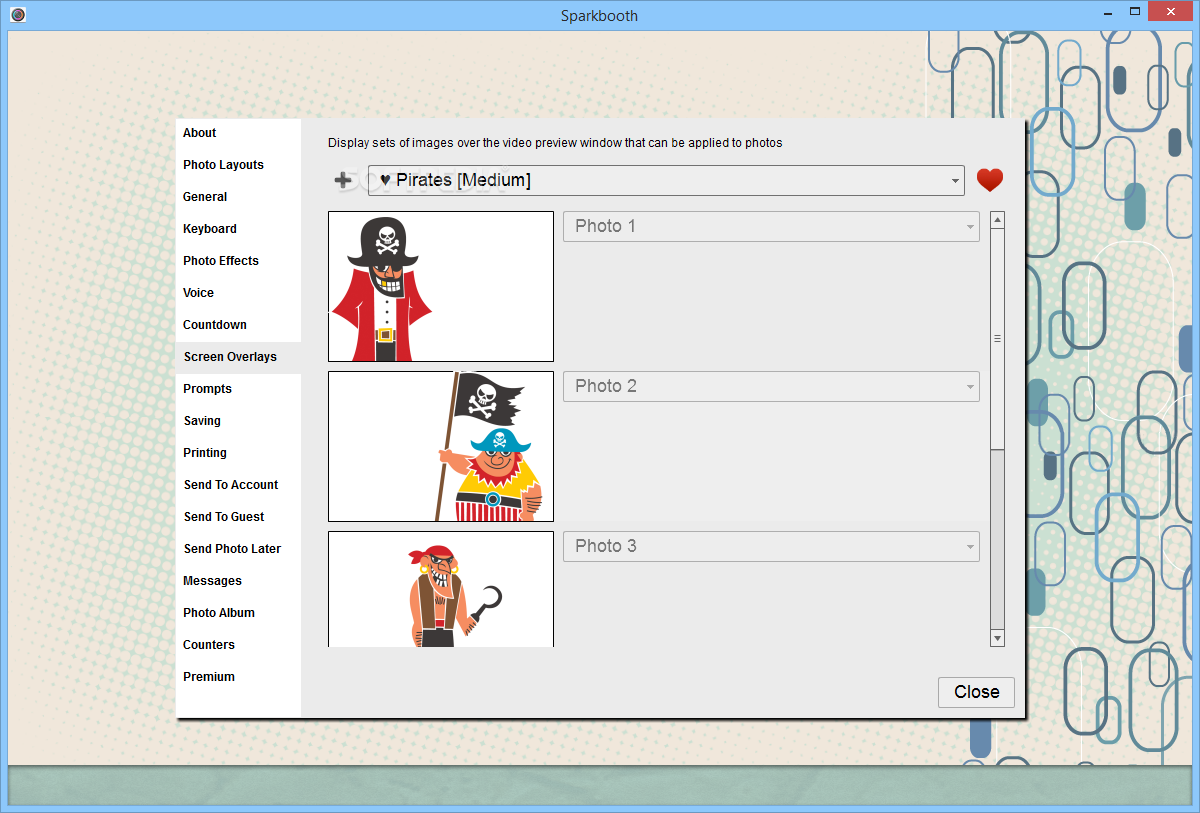The height and width of the screenshot is (813, 1200).
Task: Open Keyboard settings
Action: [238, 229]
